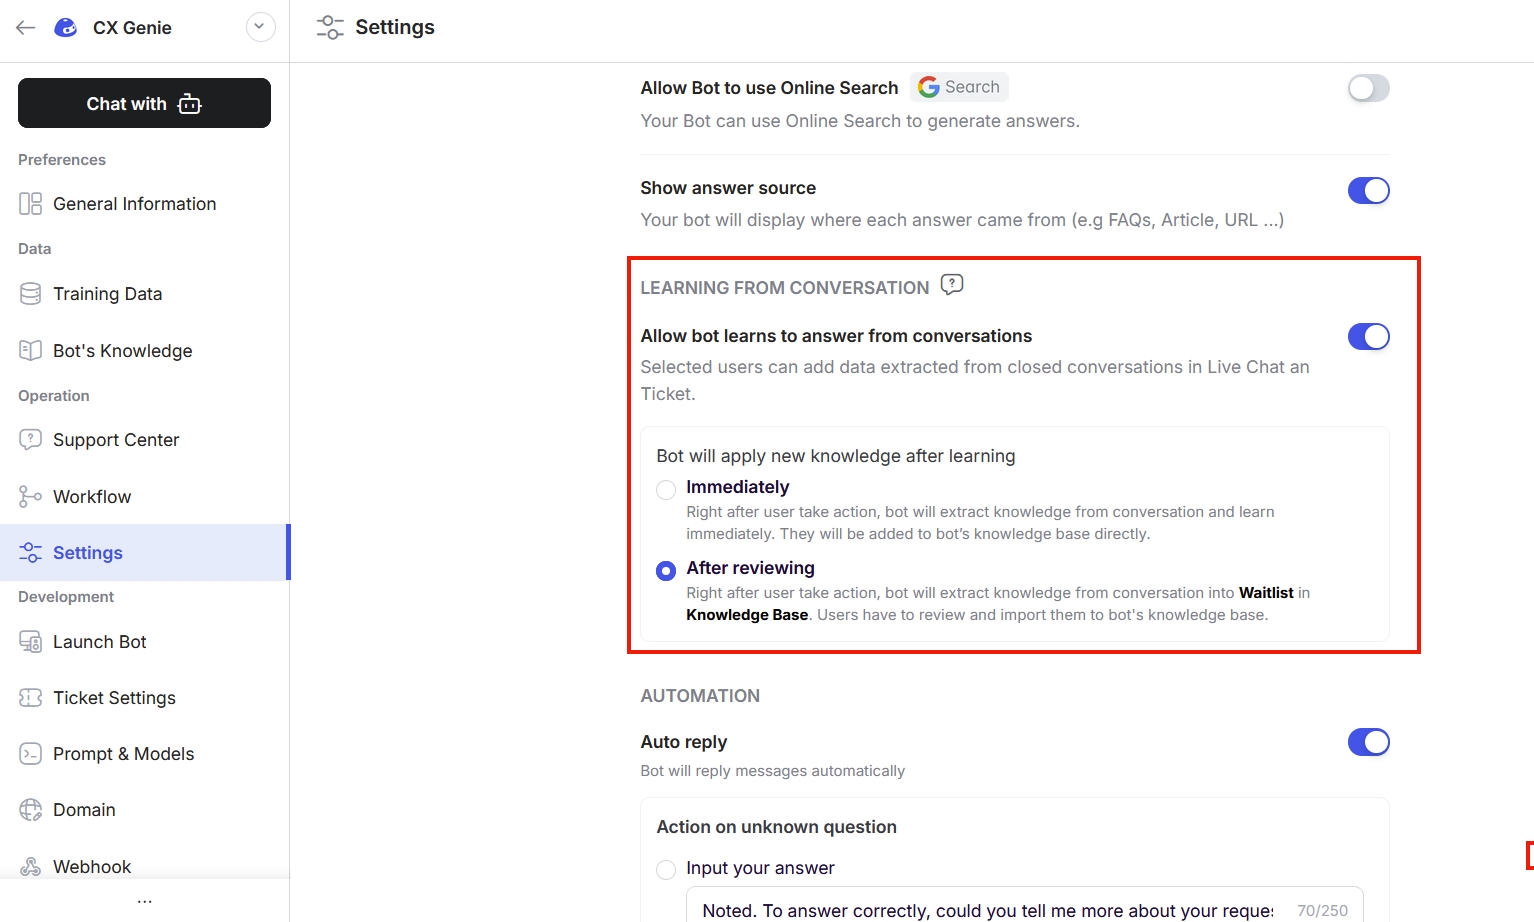
Task: Open General Information in sidebar
Action: pos(134,204)
